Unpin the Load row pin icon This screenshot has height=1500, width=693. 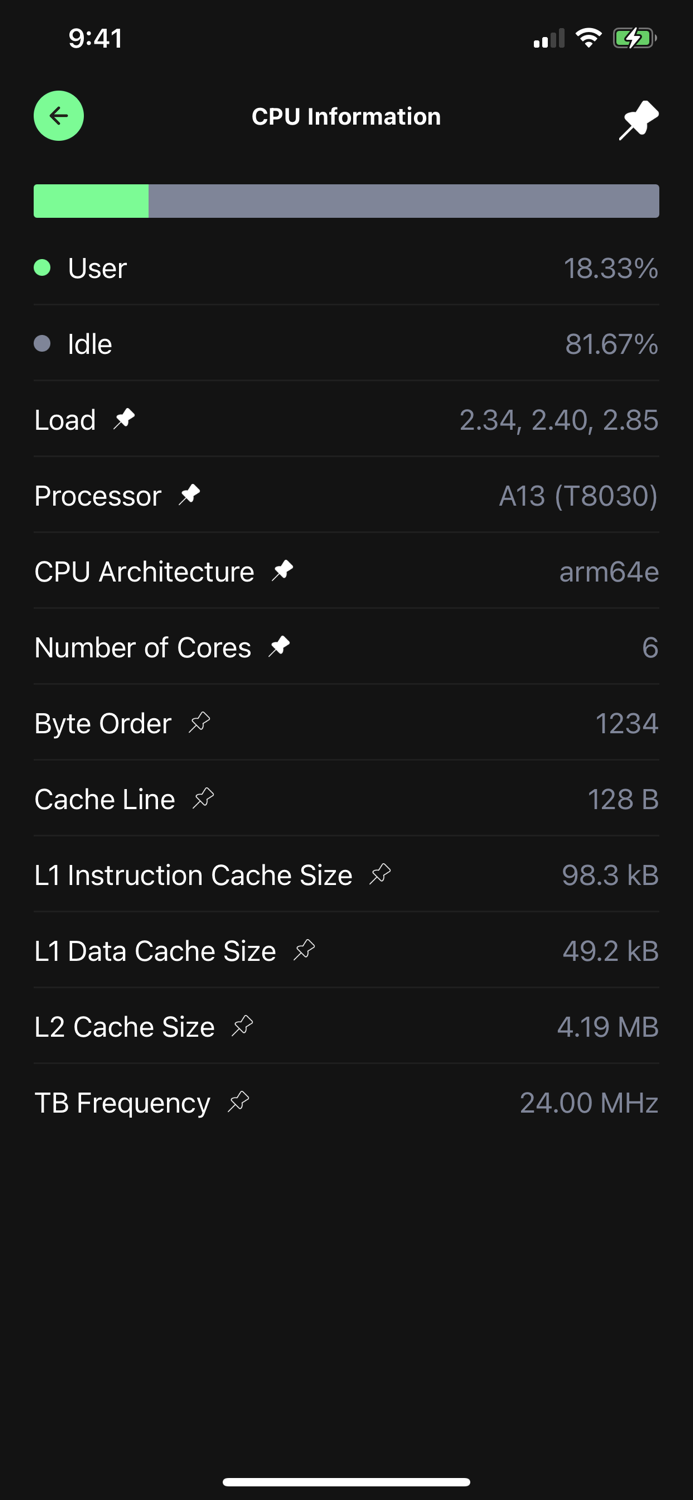(x=125, y=419)
